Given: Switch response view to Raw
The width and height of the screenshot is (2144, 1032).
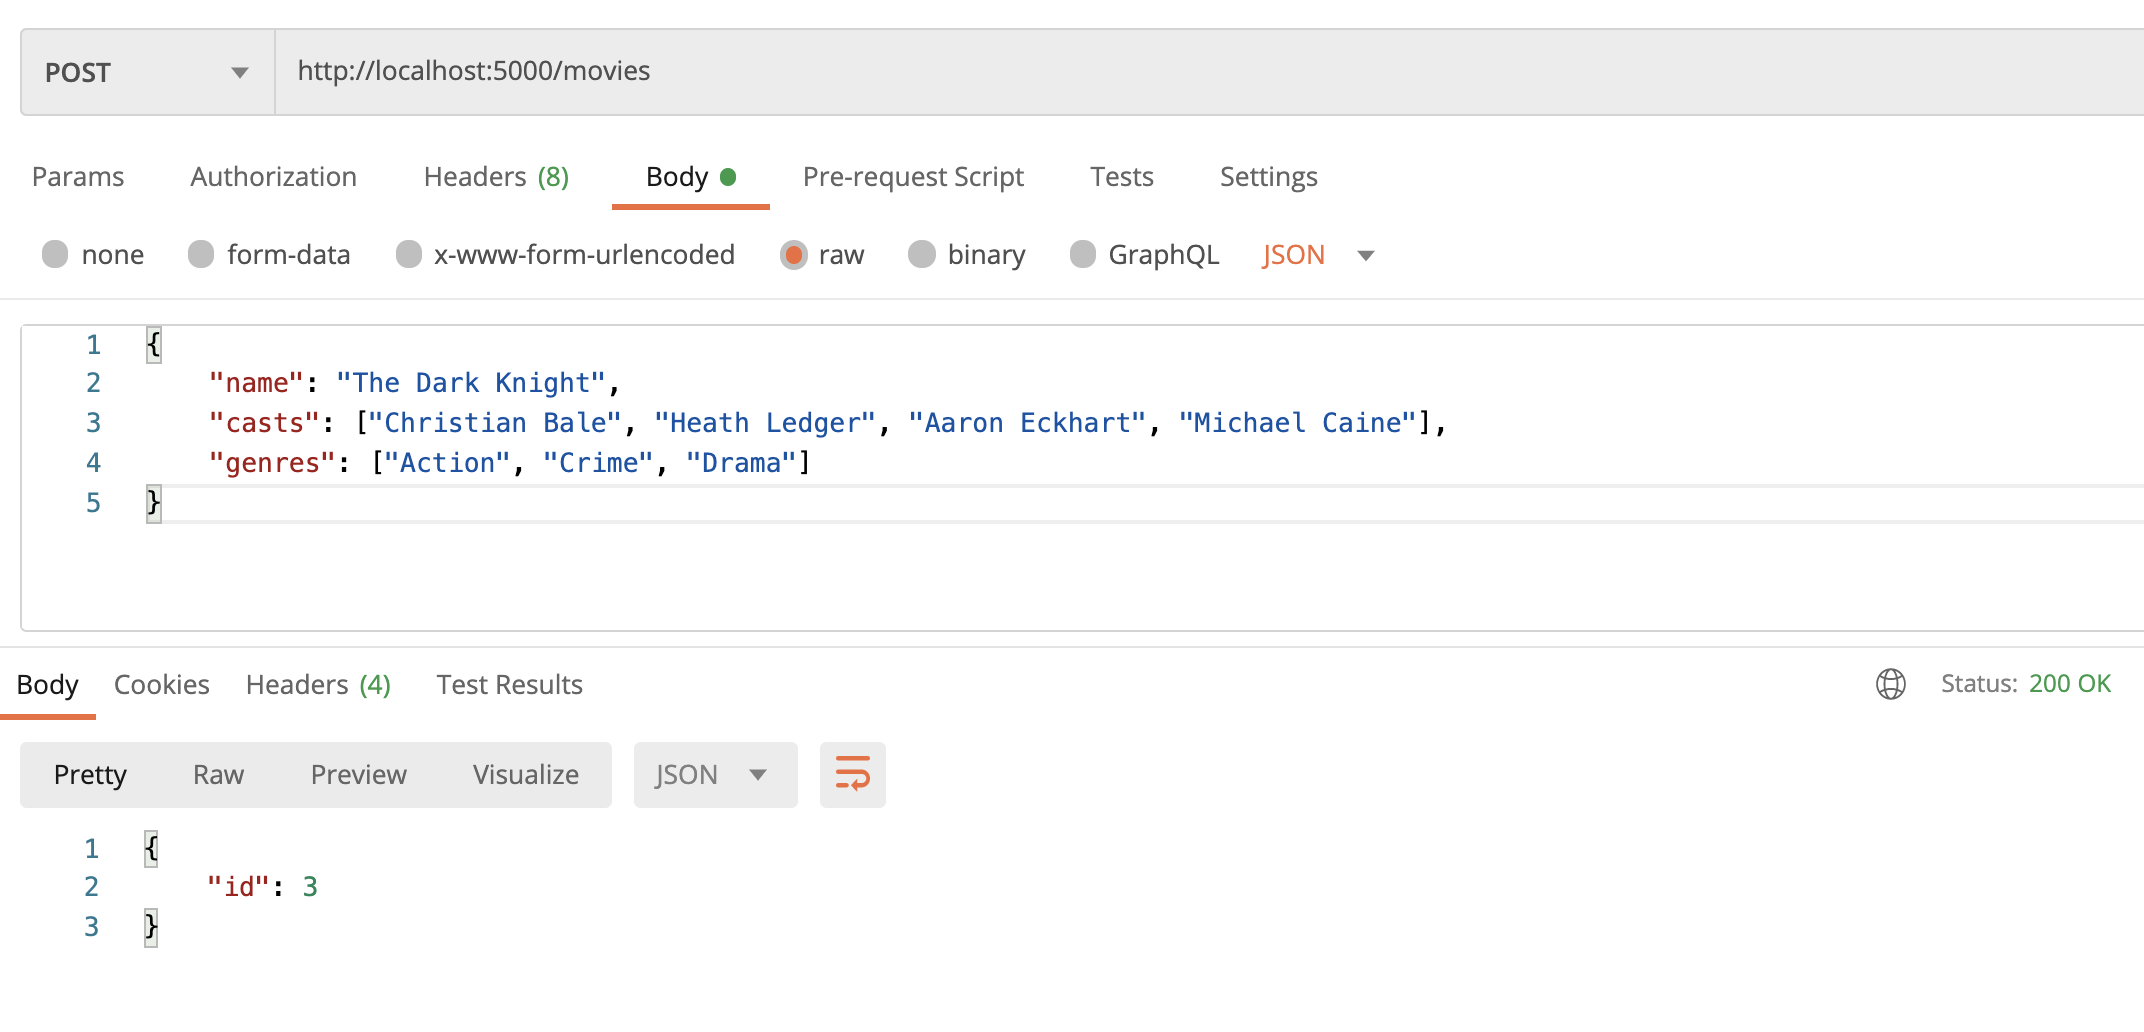Looking at the screenshot, I should point(218,775).
